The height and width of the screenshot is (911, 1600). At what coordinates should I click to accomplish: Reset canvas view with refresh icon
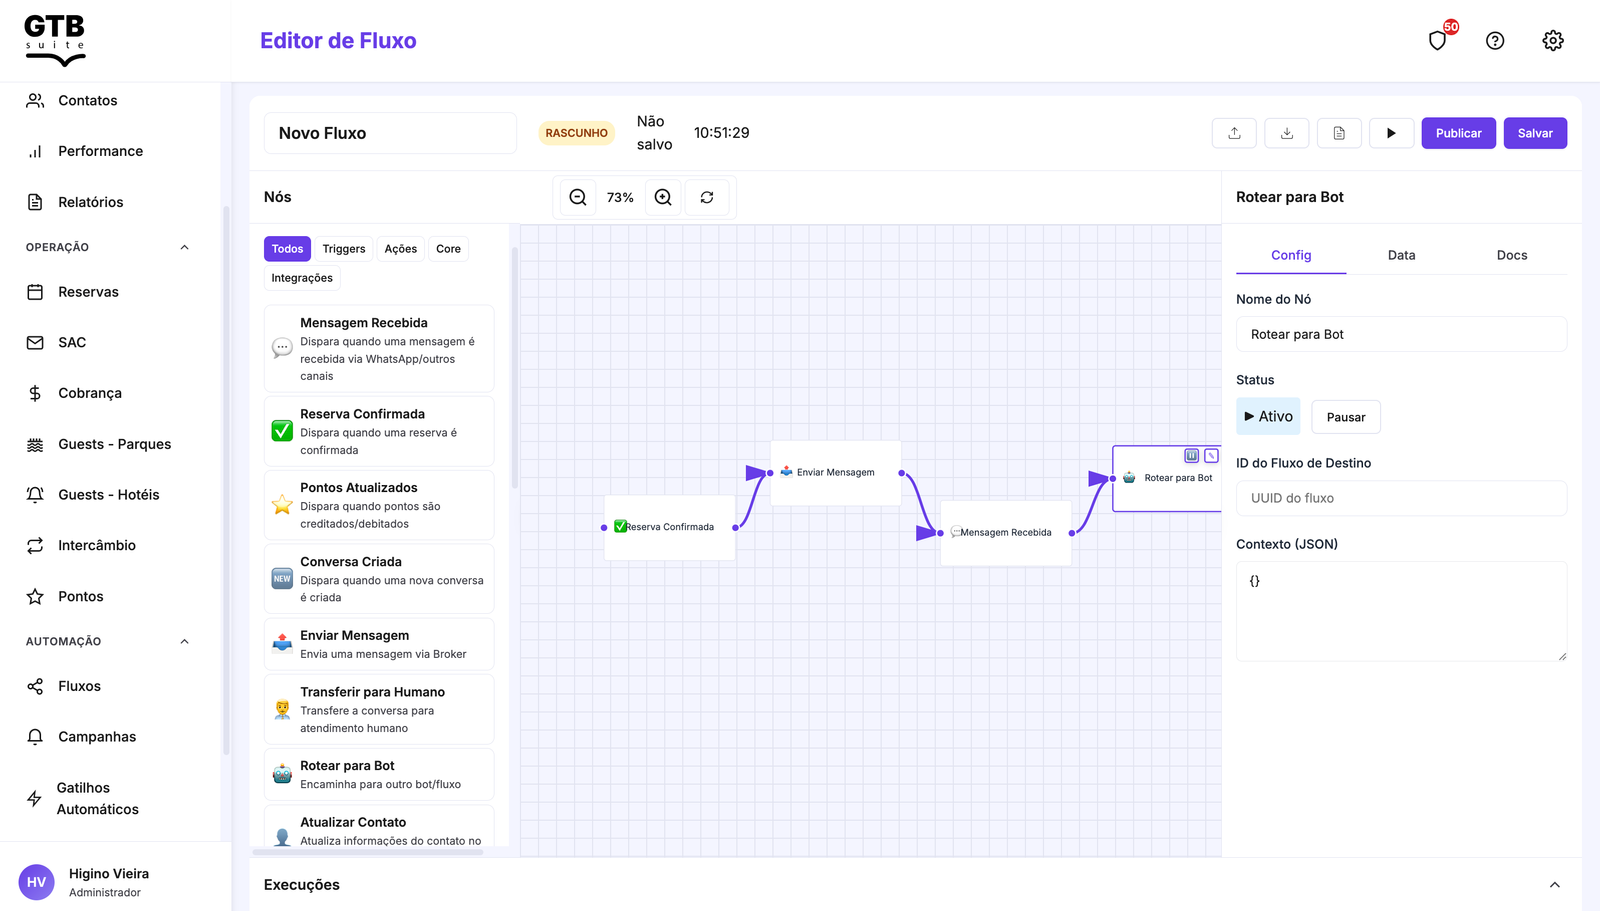click(707, 198)
